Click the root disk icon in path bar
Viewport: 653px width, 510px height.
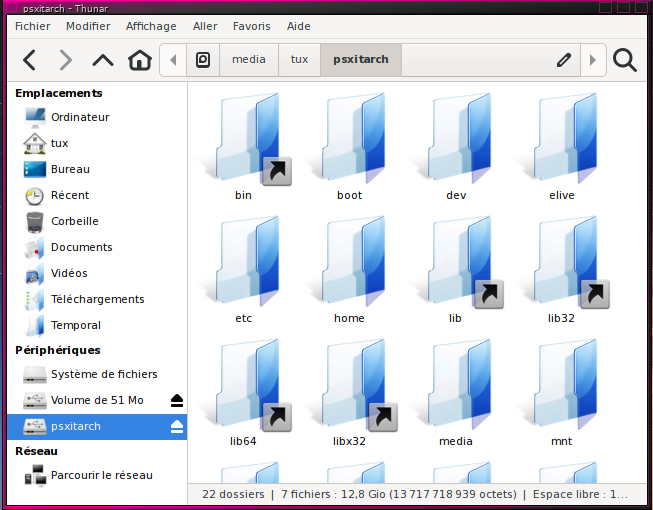click(203, 60)
